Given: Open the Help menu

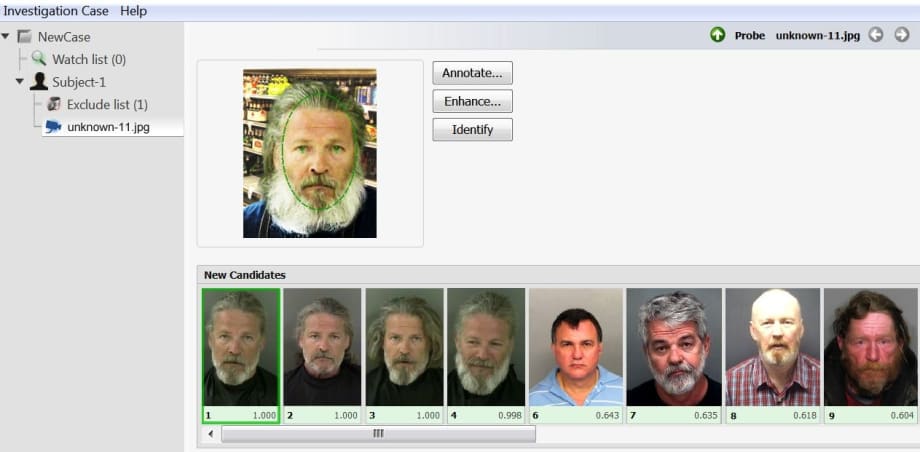Looking at the screenshot, I should pyautogui.click(x=133, y=11).
